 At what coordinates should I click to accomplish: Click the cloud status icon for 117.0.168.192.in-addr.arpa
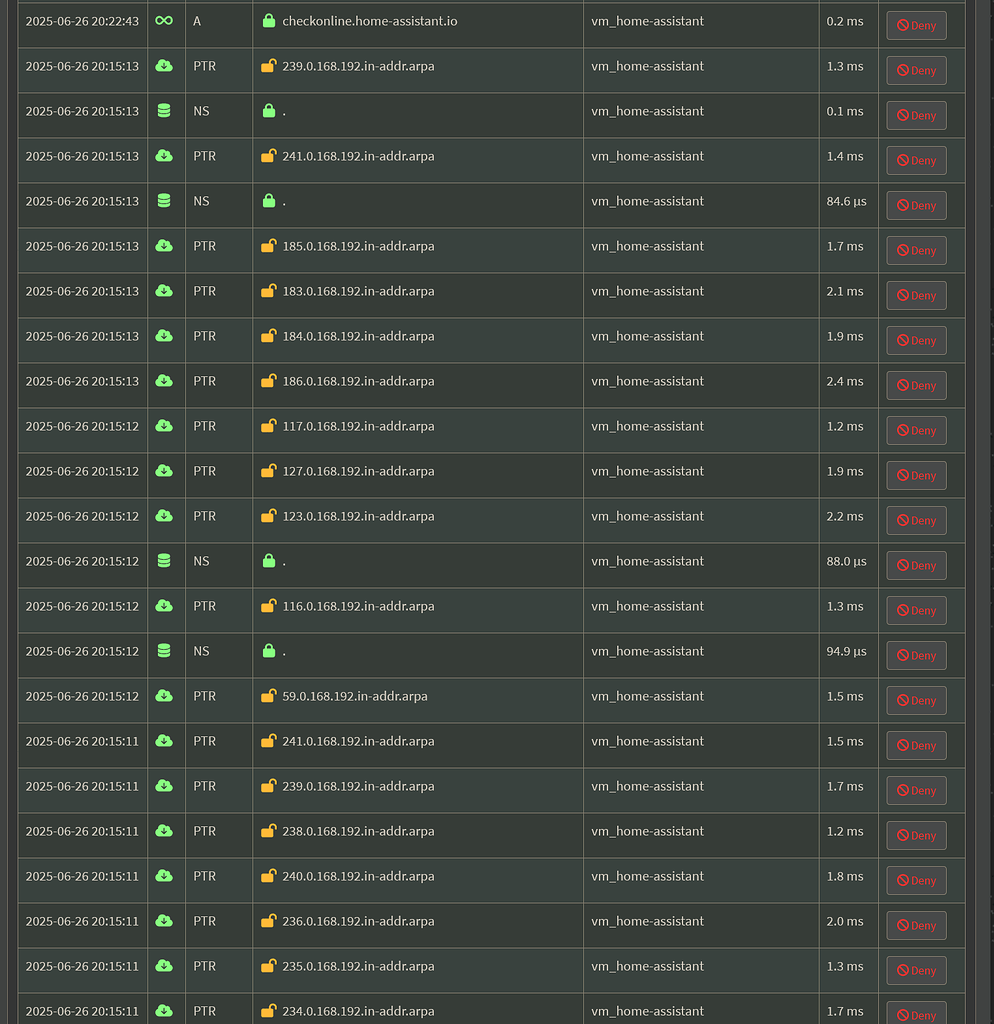tap(164, 426)
